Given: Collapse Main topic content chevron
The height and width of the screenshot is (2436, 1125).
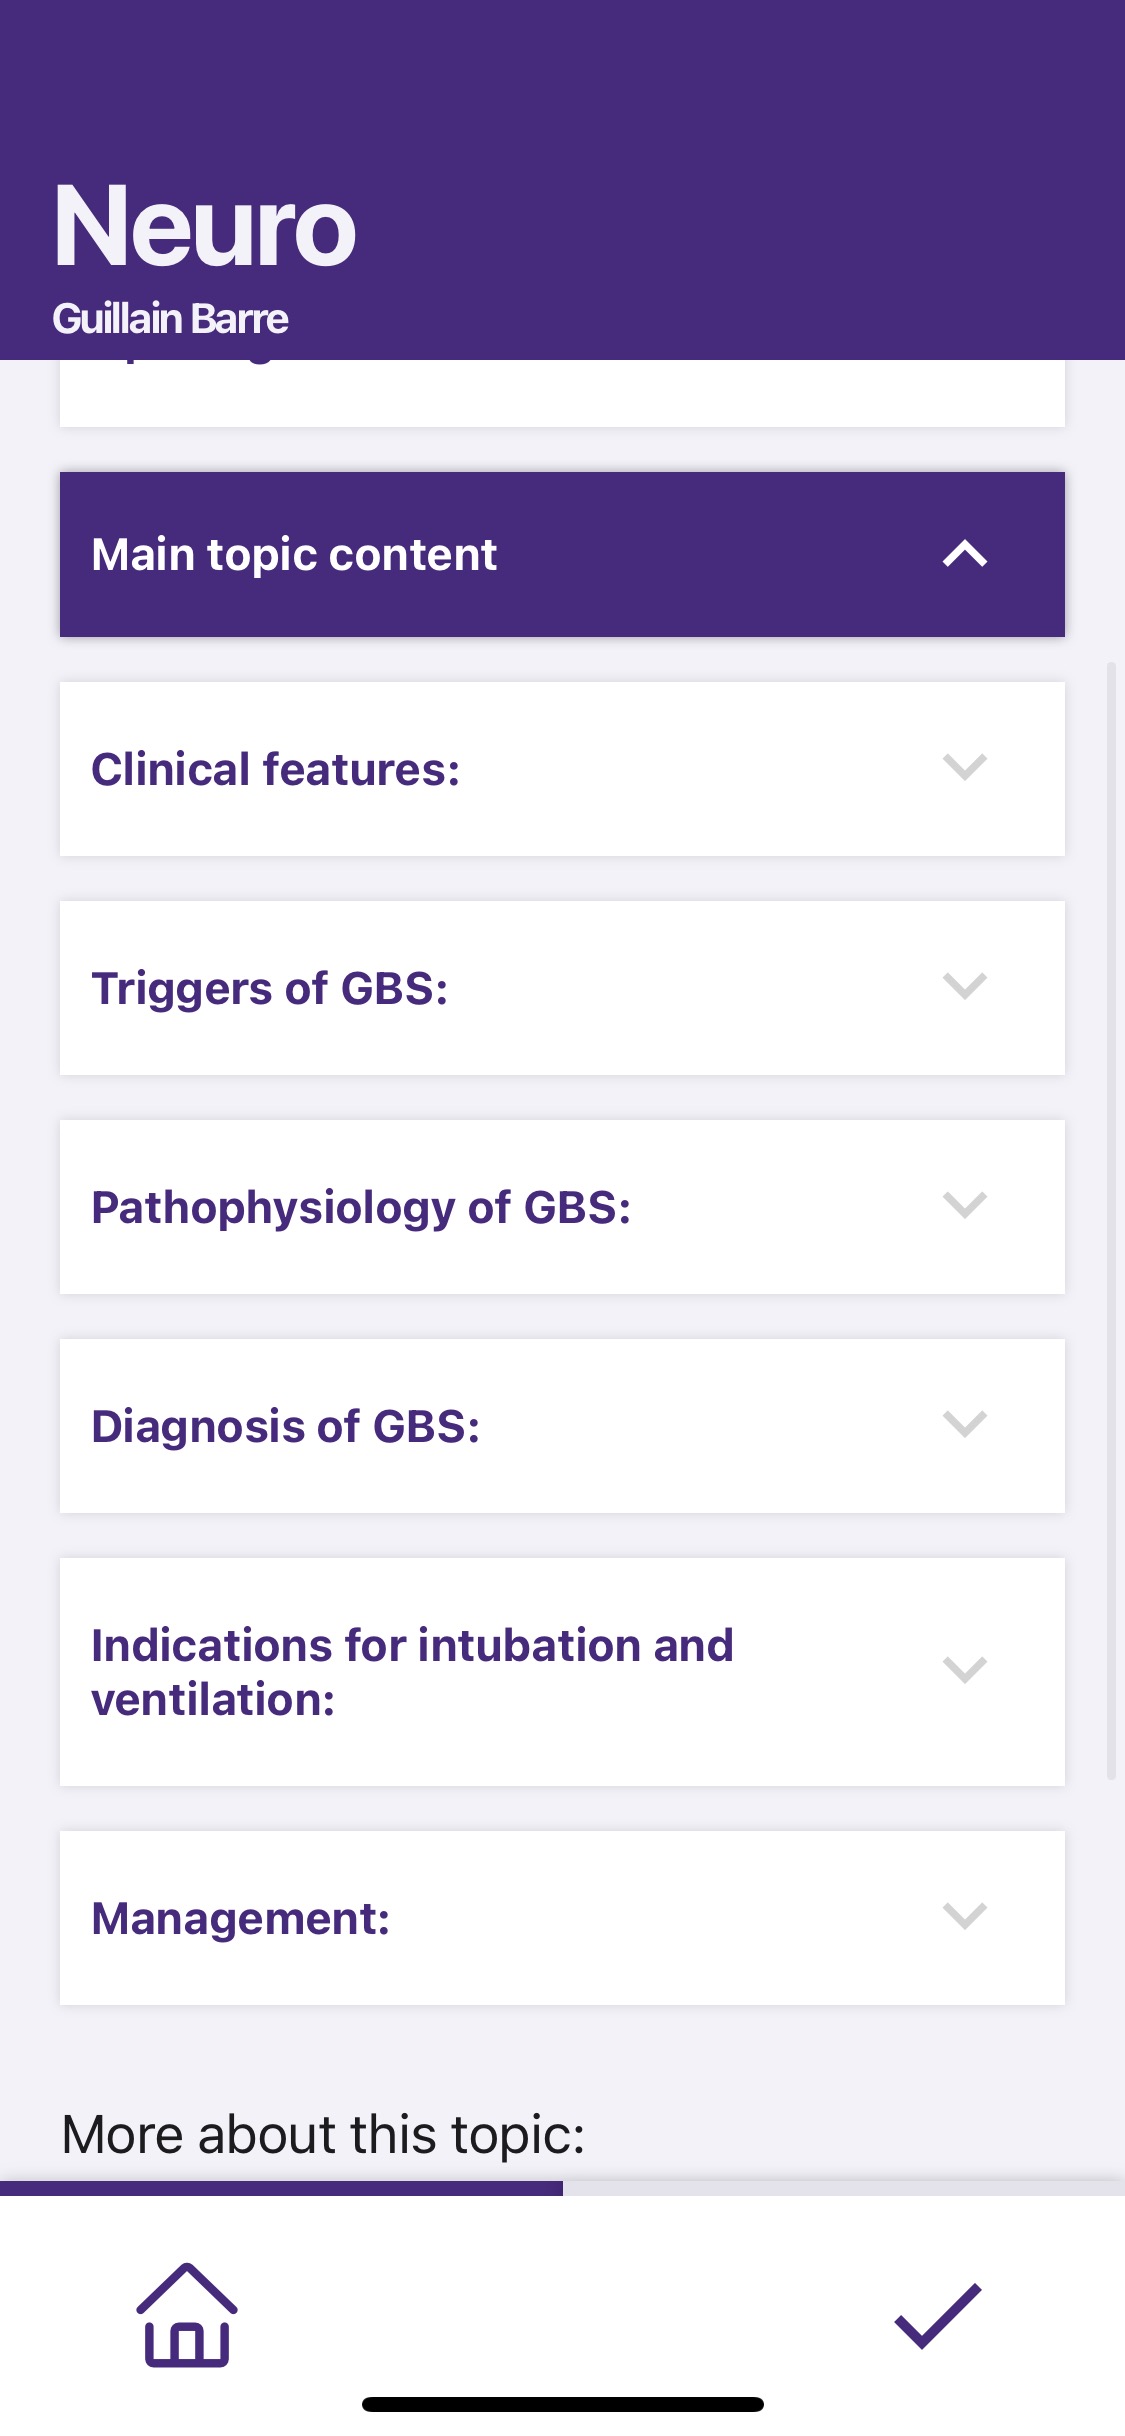Looking at the screenshot, I should click(x=964, y=554).
